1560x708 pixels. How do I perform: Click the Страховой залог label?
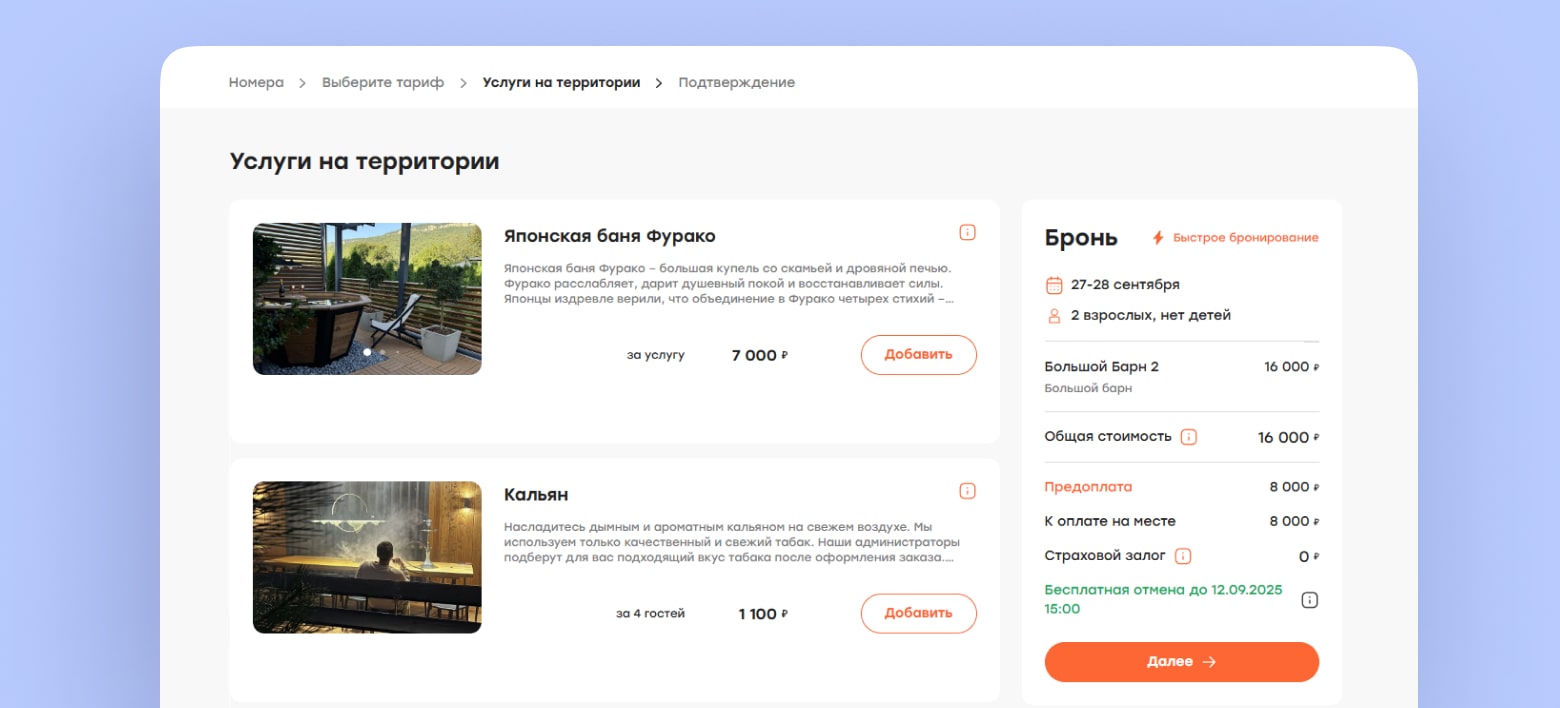(x=1105, y=556)
